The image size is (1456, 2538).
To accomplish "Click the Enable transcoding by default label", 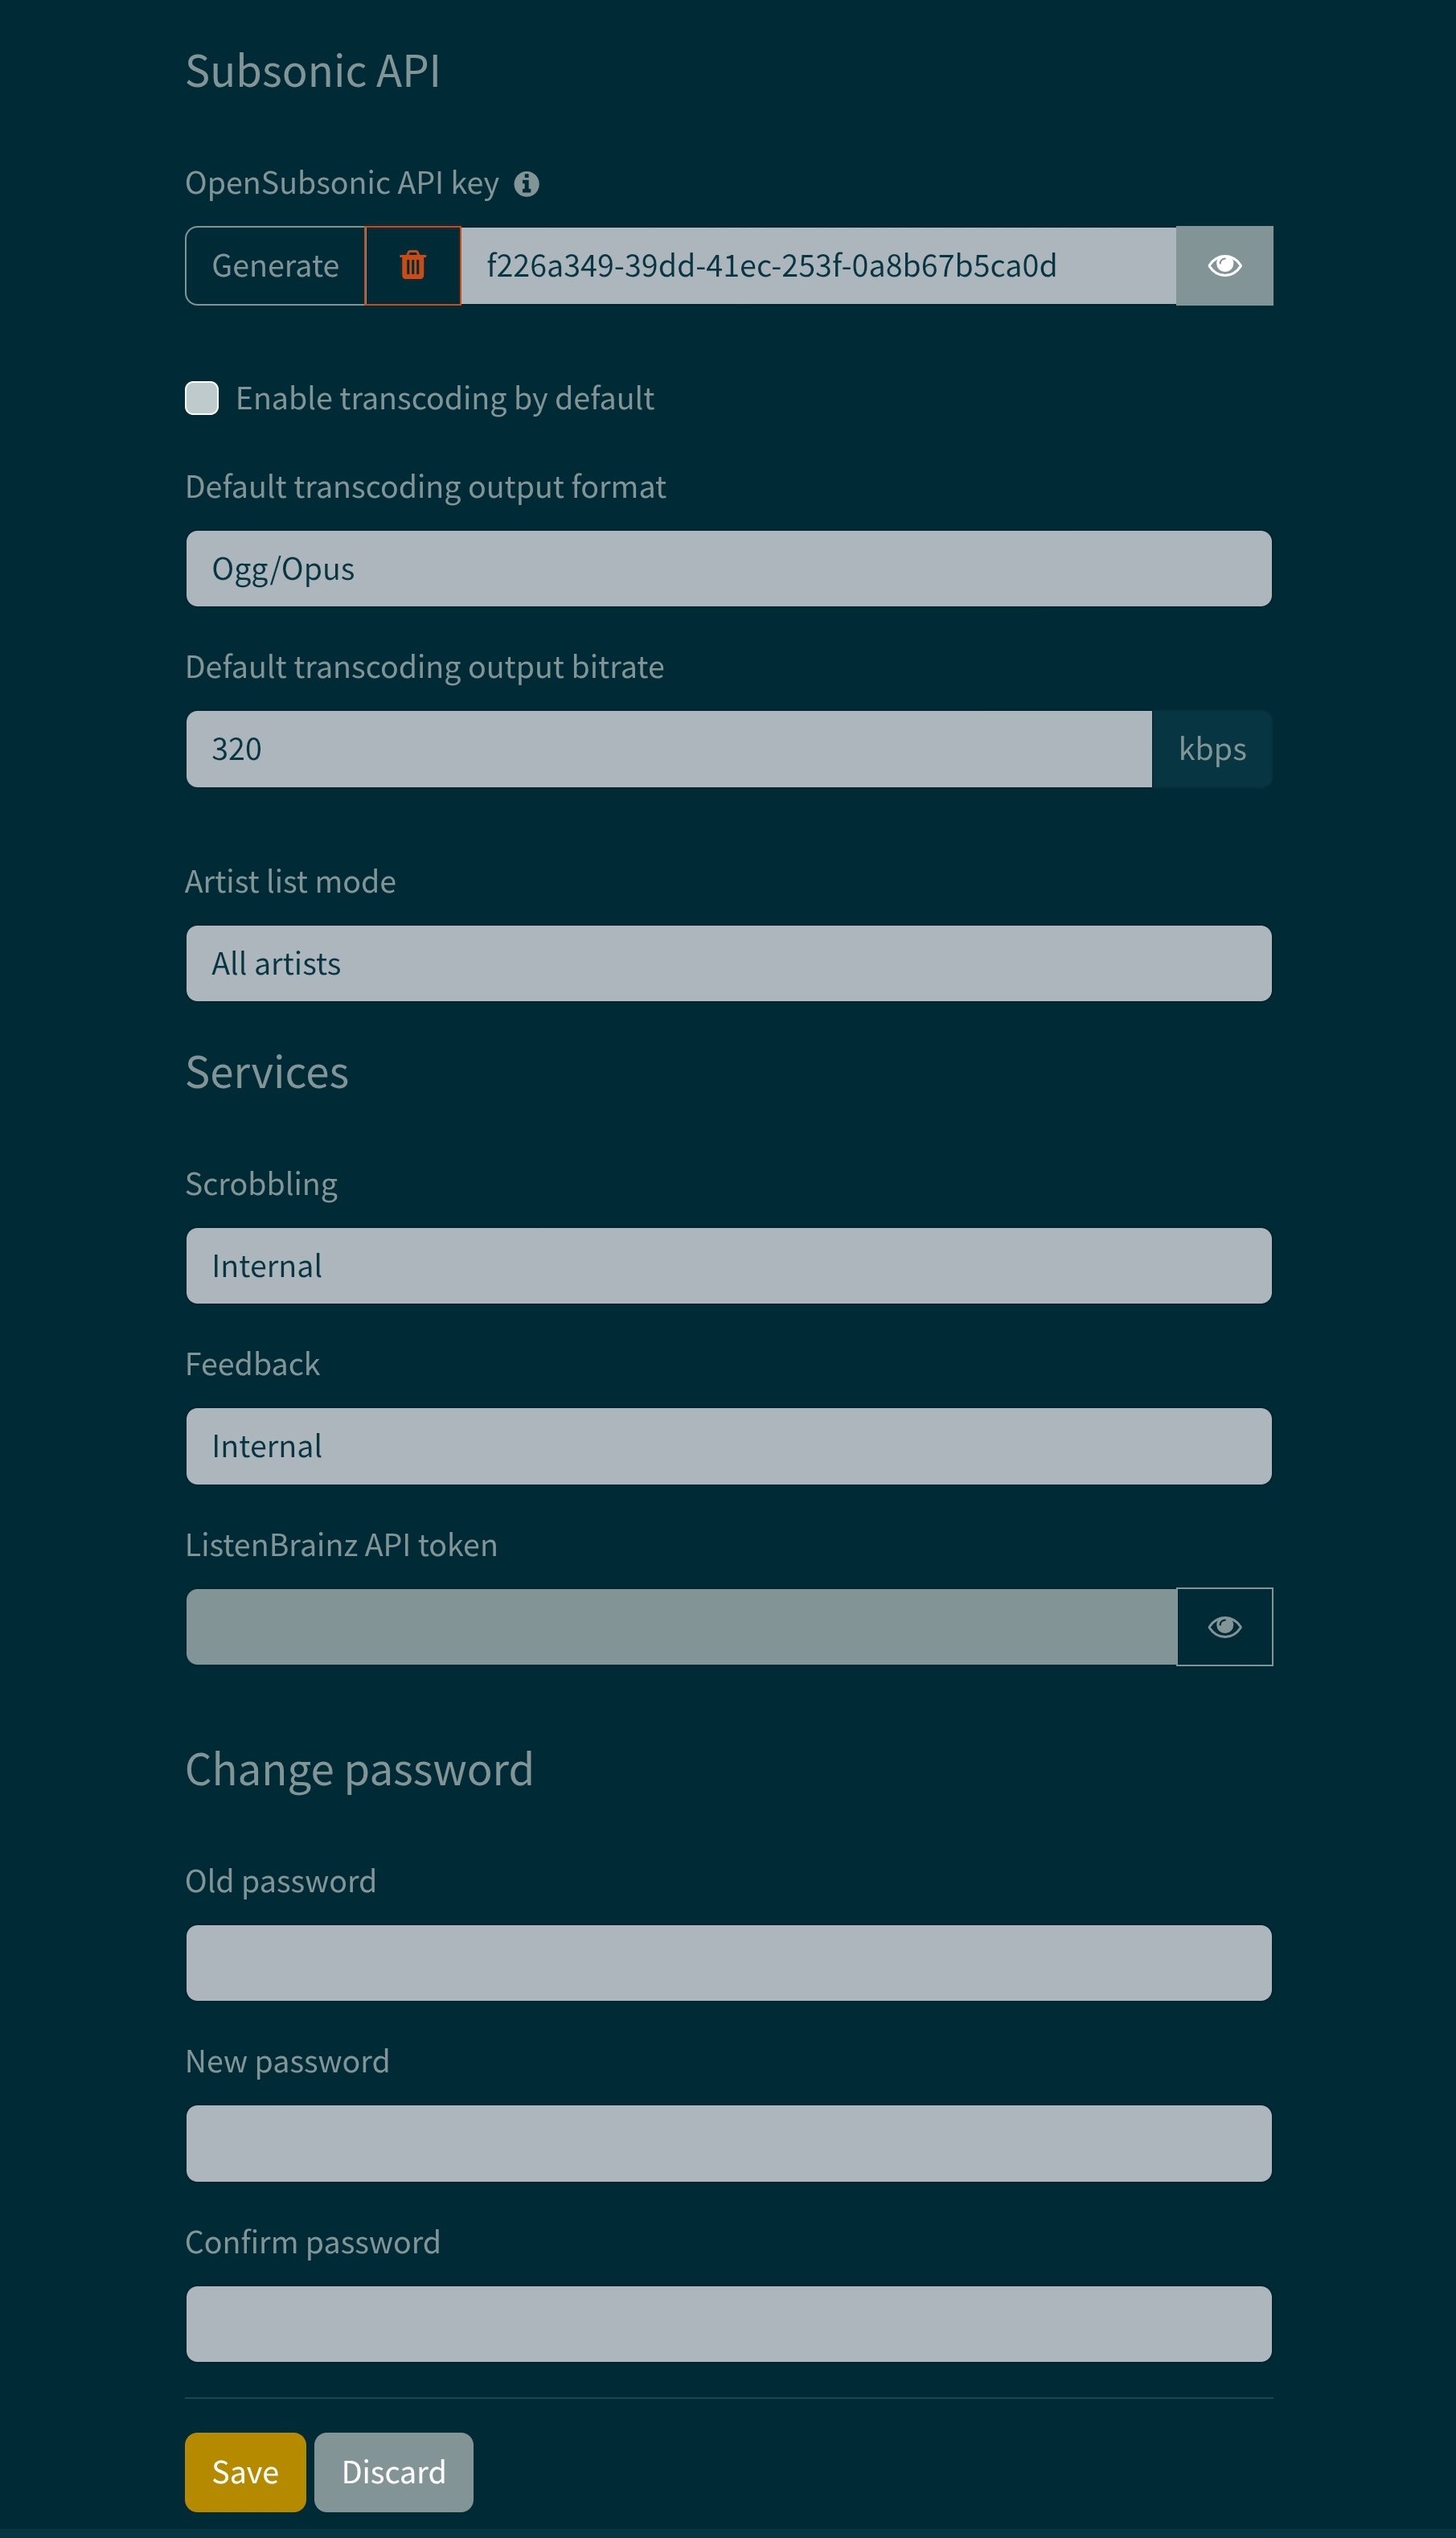I will click(x=445, y=399).
